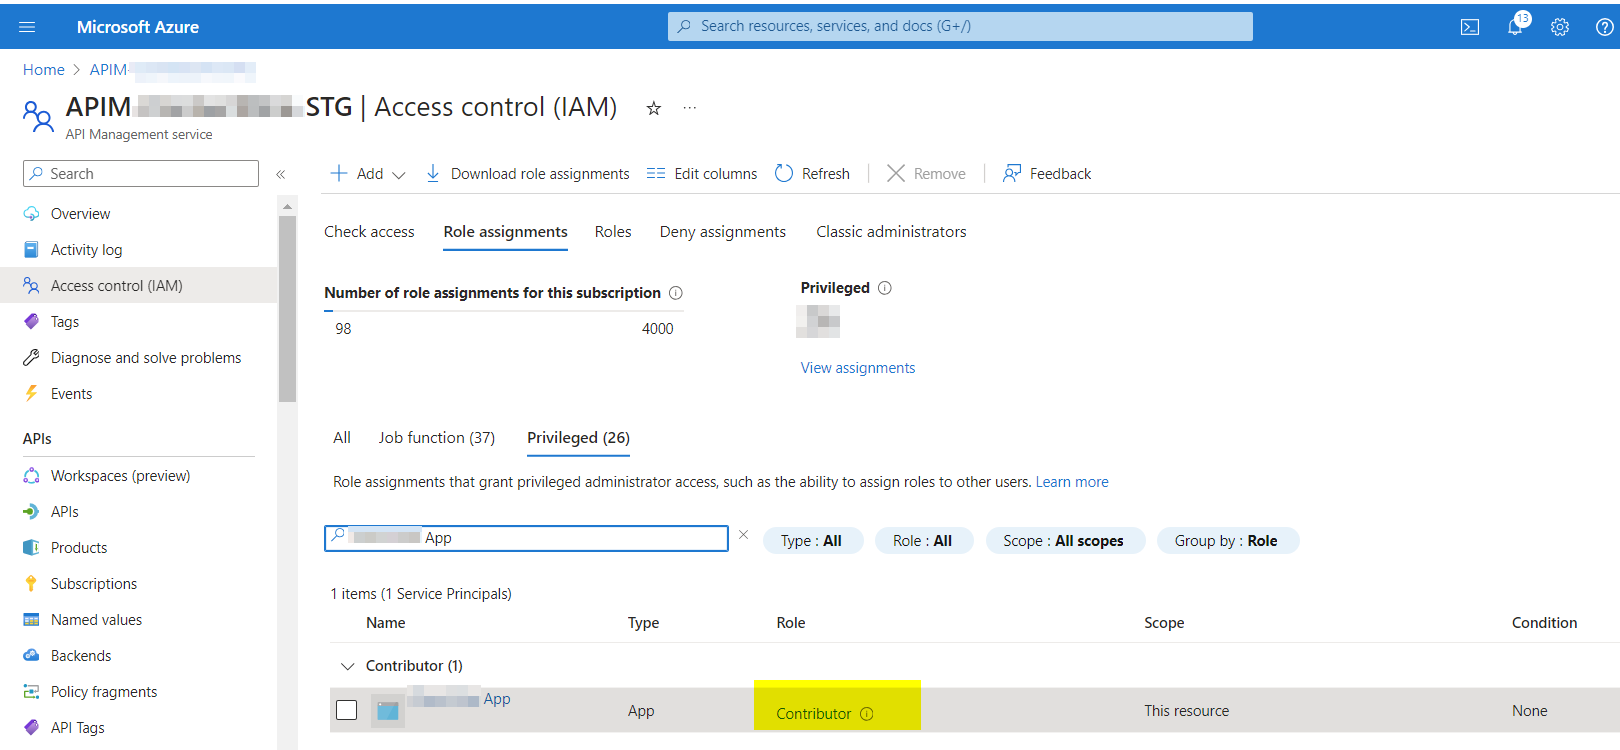
Task: Click info icon next to Privileged heading
Action: pos(885,288)
